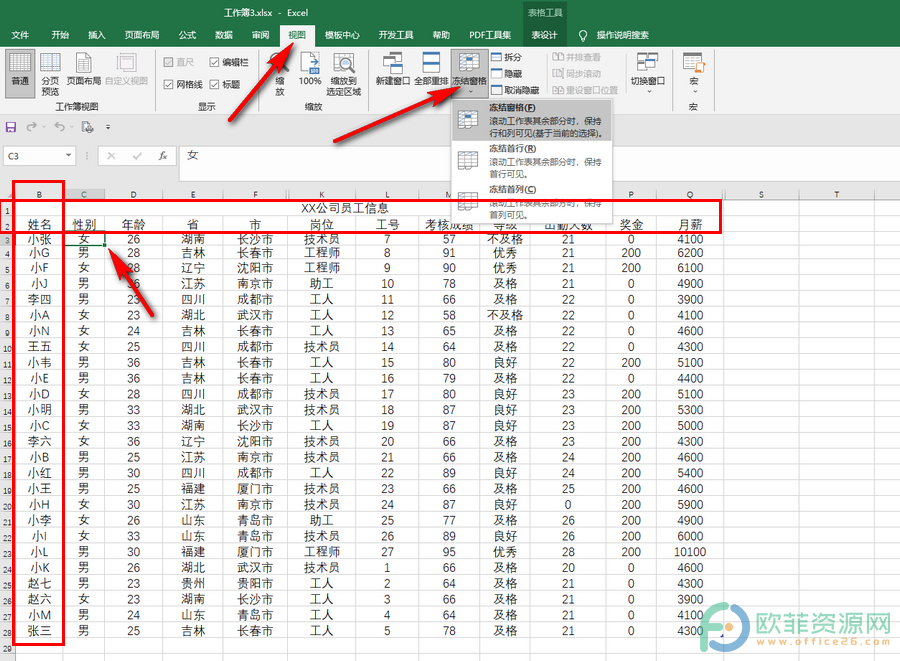Viewport: 900px width, 661px height.
Task: Click Hide window (隐藏) button
Action: click(x=506, y=73)
